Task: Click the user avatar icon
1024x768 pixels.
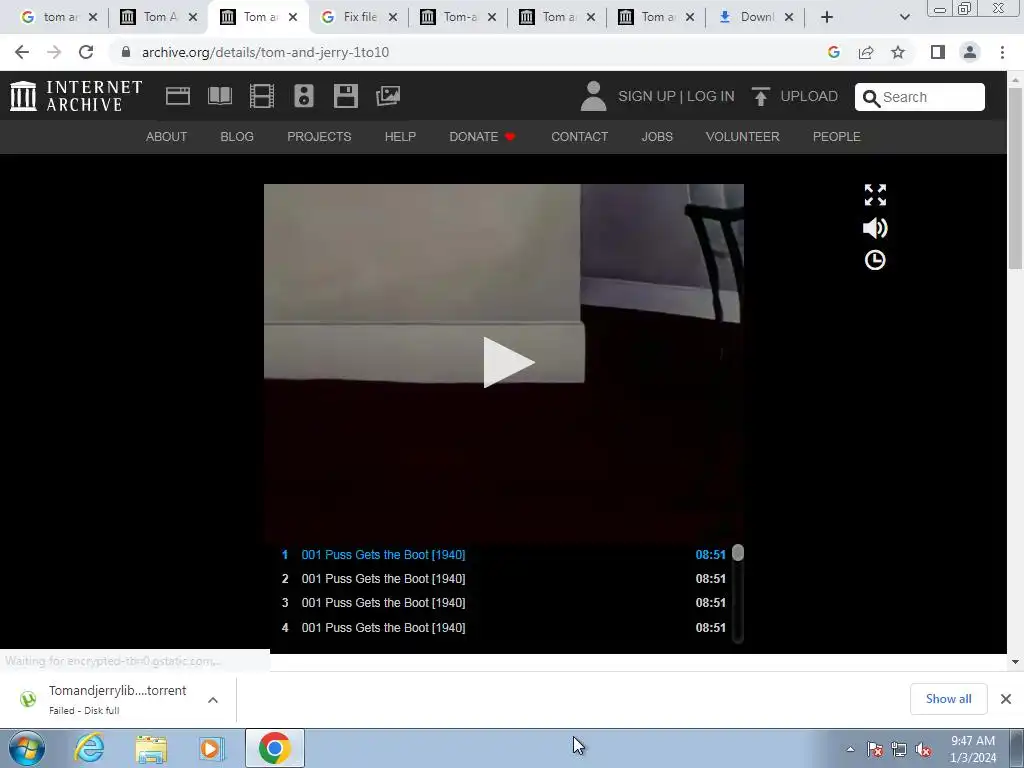Action: (x=593, y=96)
